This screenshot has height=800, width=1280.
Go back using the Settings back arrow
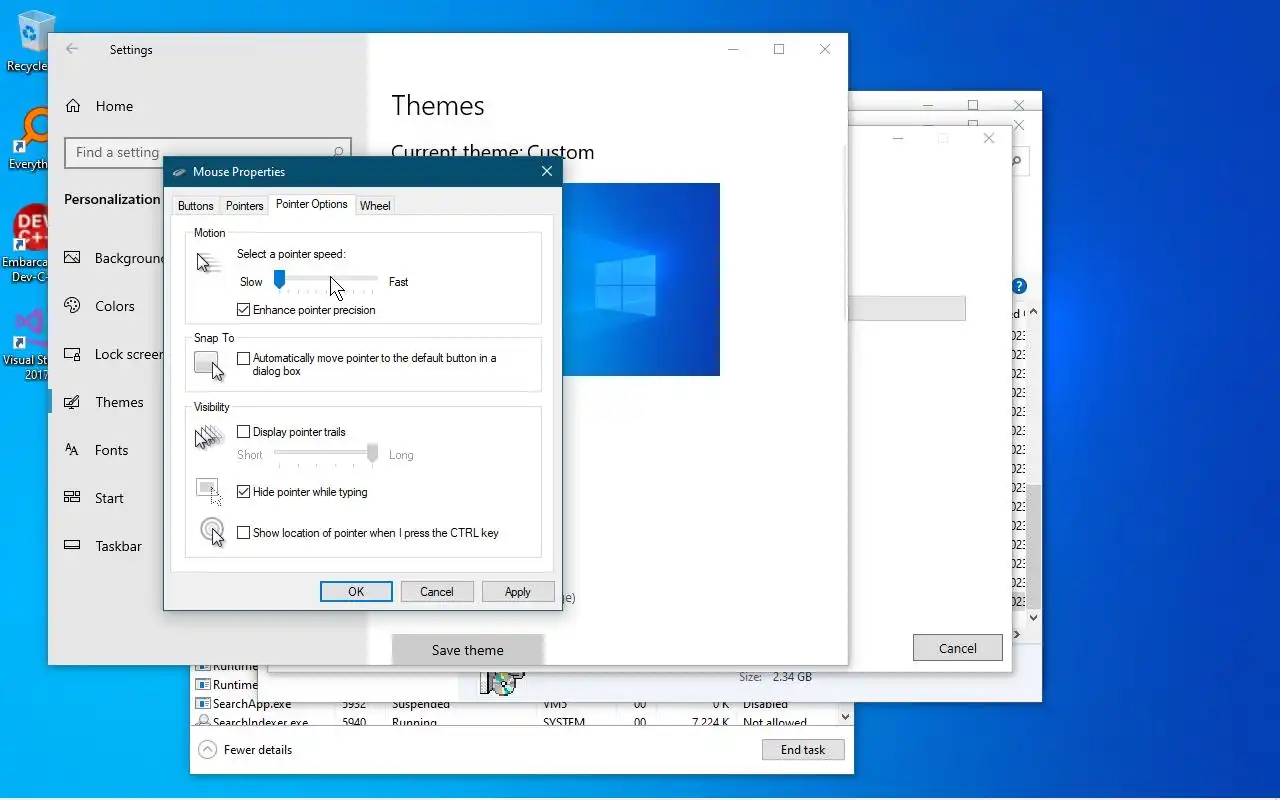[72, 49]
